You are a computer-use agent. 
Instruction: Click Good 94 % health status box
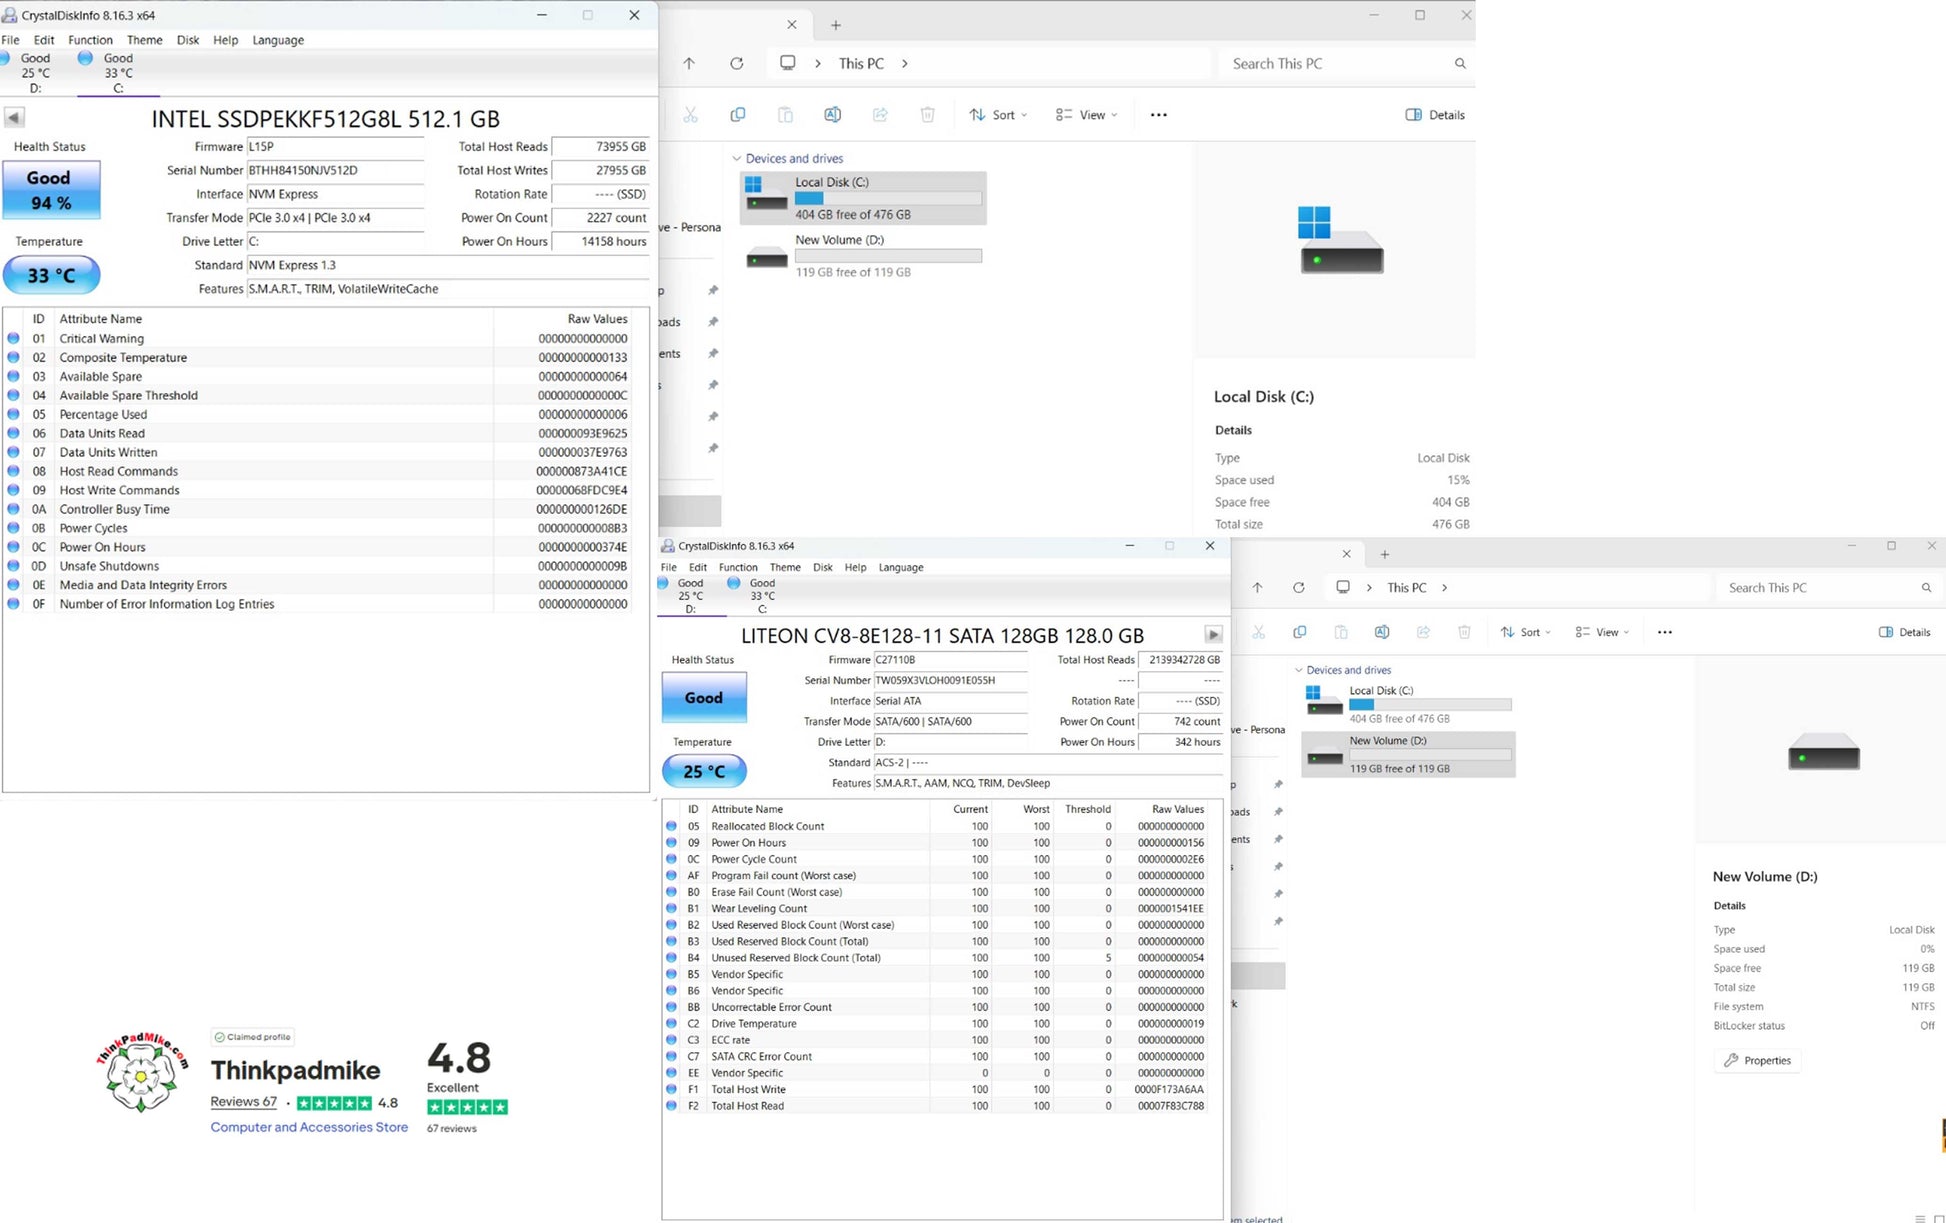[51, 189]
